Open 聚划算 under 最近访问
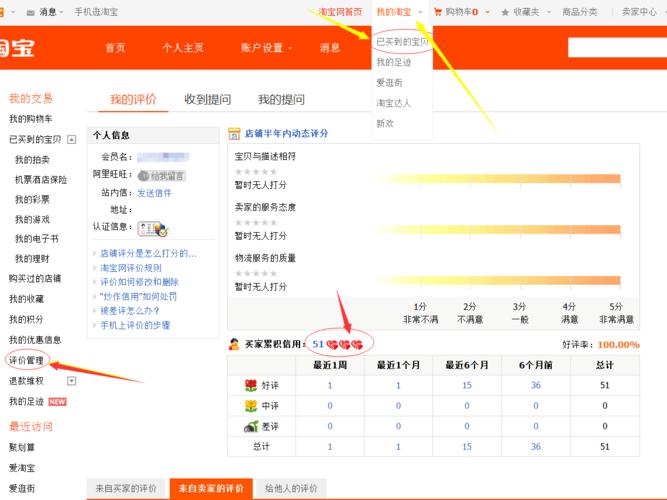Viewport: 667px width, 500px height. [22, 448]
